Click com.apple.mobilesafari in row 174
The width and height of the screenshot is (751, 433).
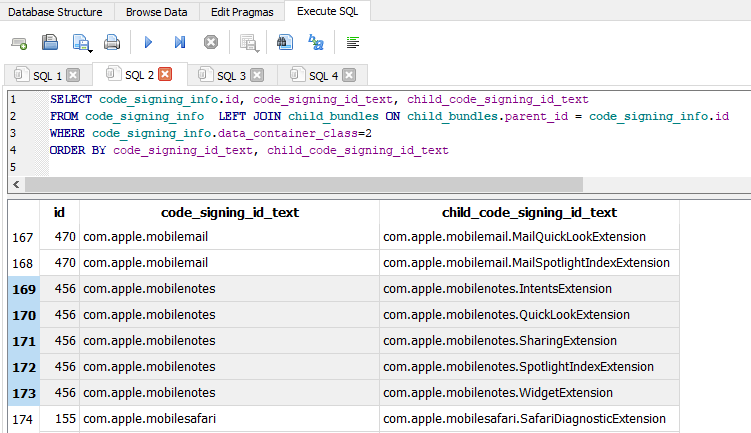pos(229,419)
